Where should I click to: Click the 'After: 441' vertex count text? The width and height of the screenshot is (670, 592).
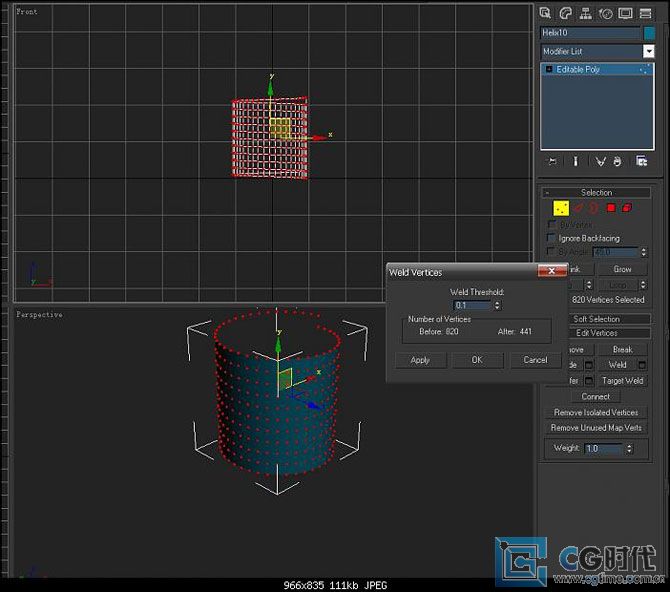[x=514, y=331]
